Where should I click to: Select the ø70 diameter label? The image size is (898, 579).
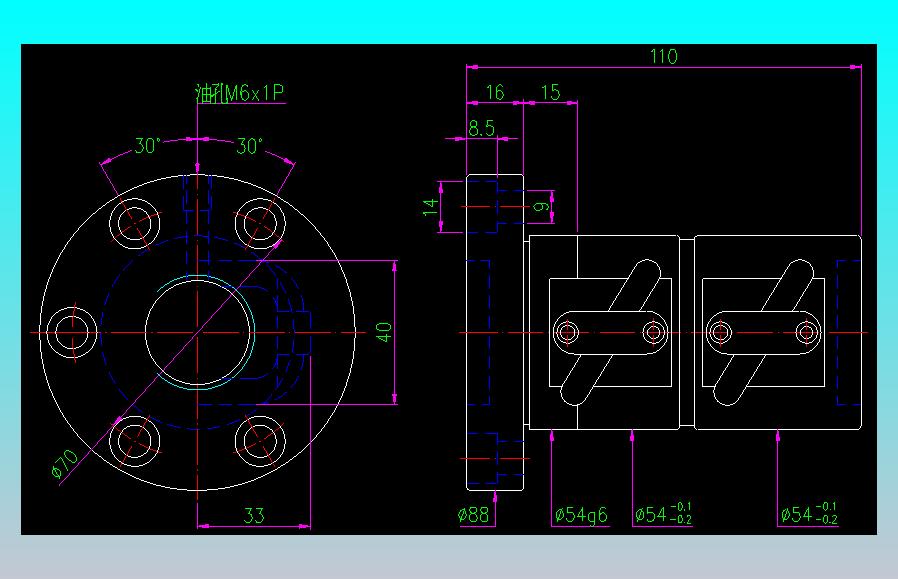pyautogui.click(x=64, y=463)
